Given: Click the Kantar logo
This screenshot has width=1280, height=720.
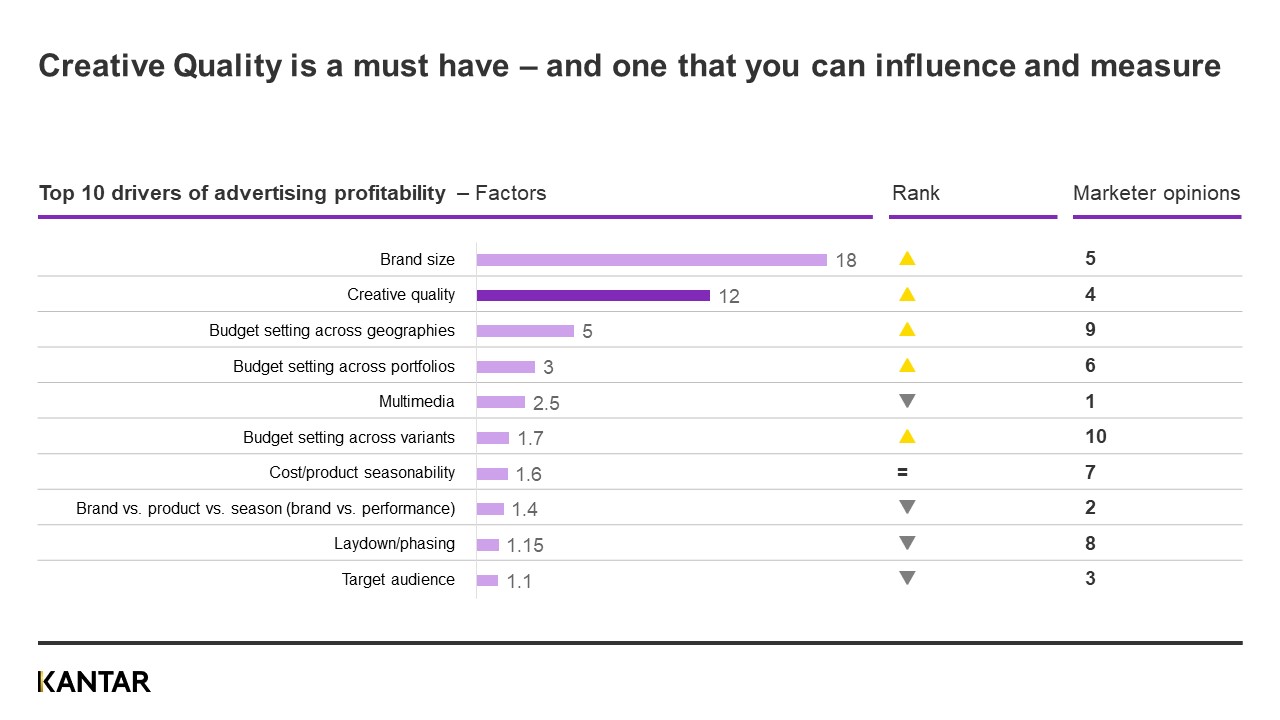Looking at the screenshot, I should tap(94, 682).
